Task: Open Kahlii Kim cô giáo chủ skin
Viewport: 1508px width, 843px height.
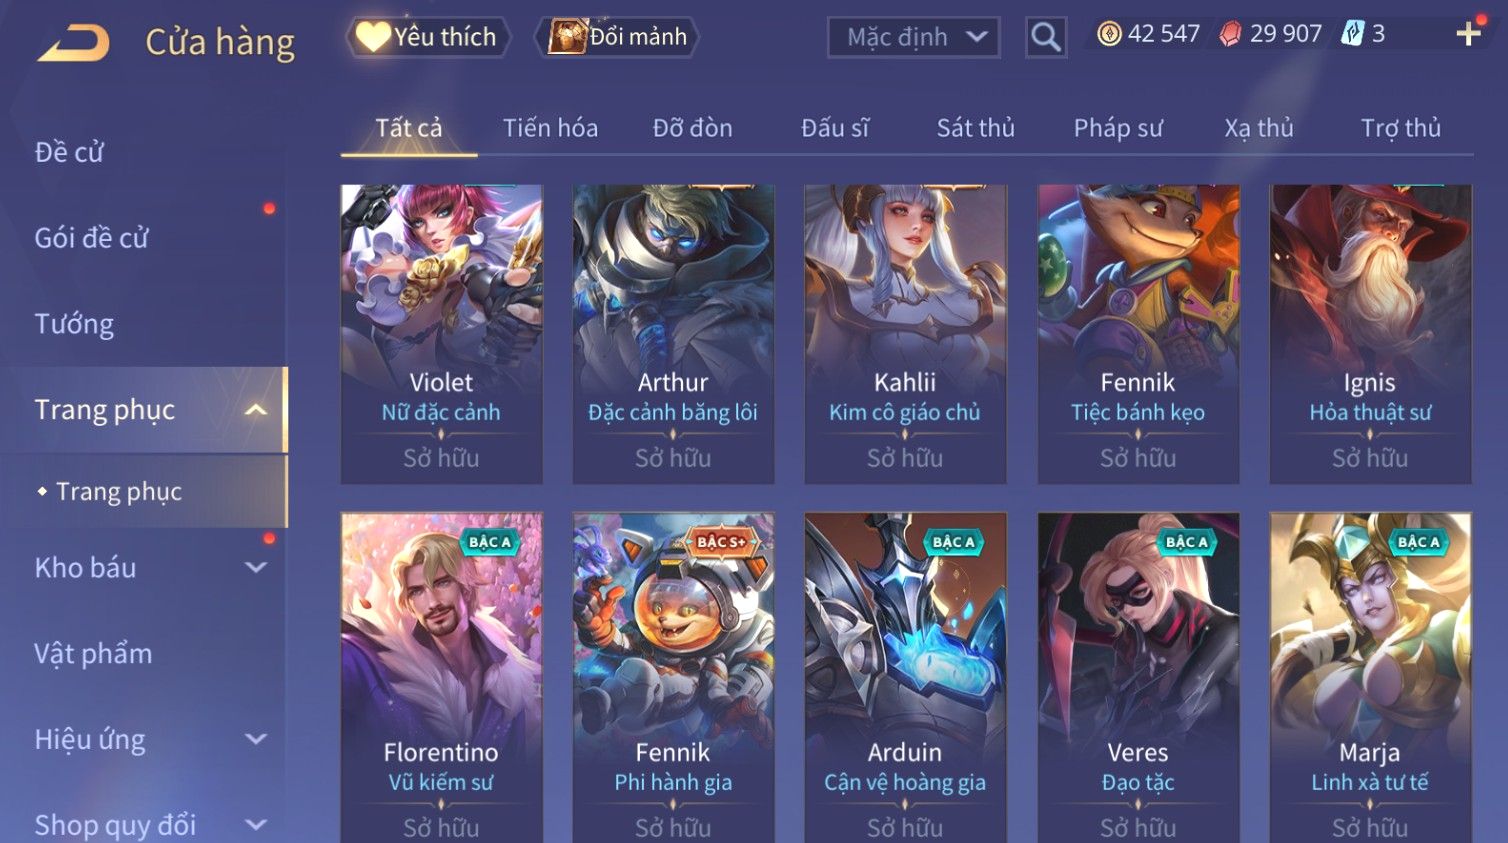Action: [905, 334]
